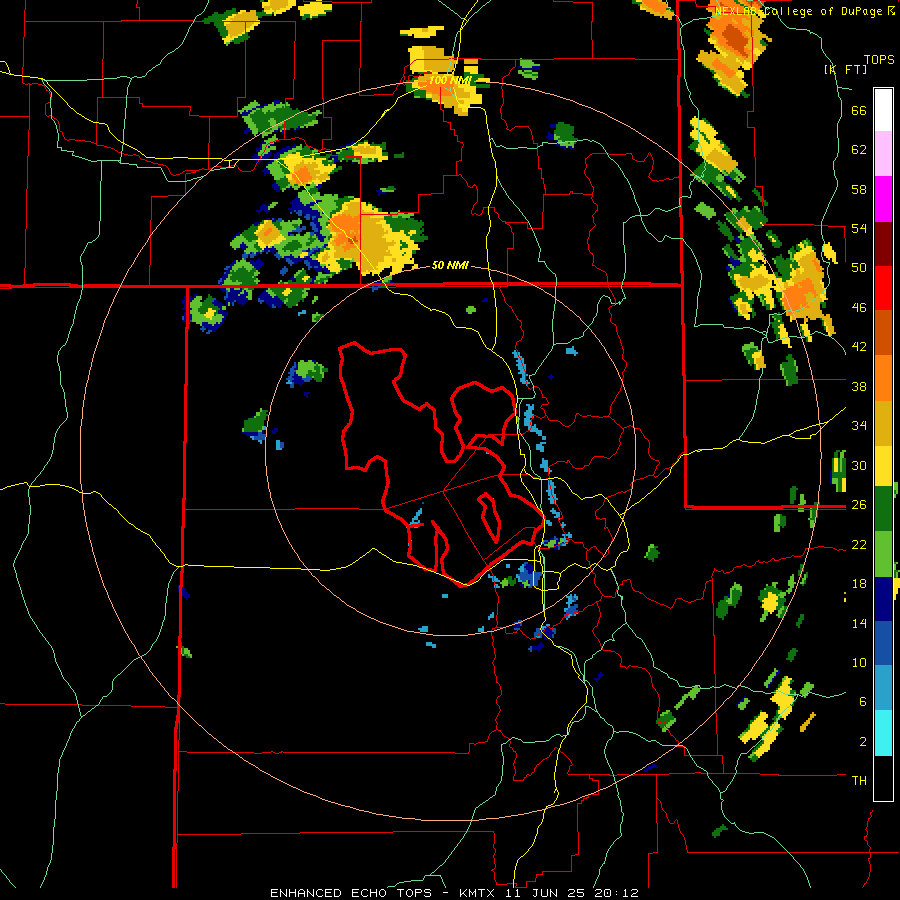Viewport: 900px width, 900px height.
Task: Click the medium blue legend swatch
Action: coord(883,643)
